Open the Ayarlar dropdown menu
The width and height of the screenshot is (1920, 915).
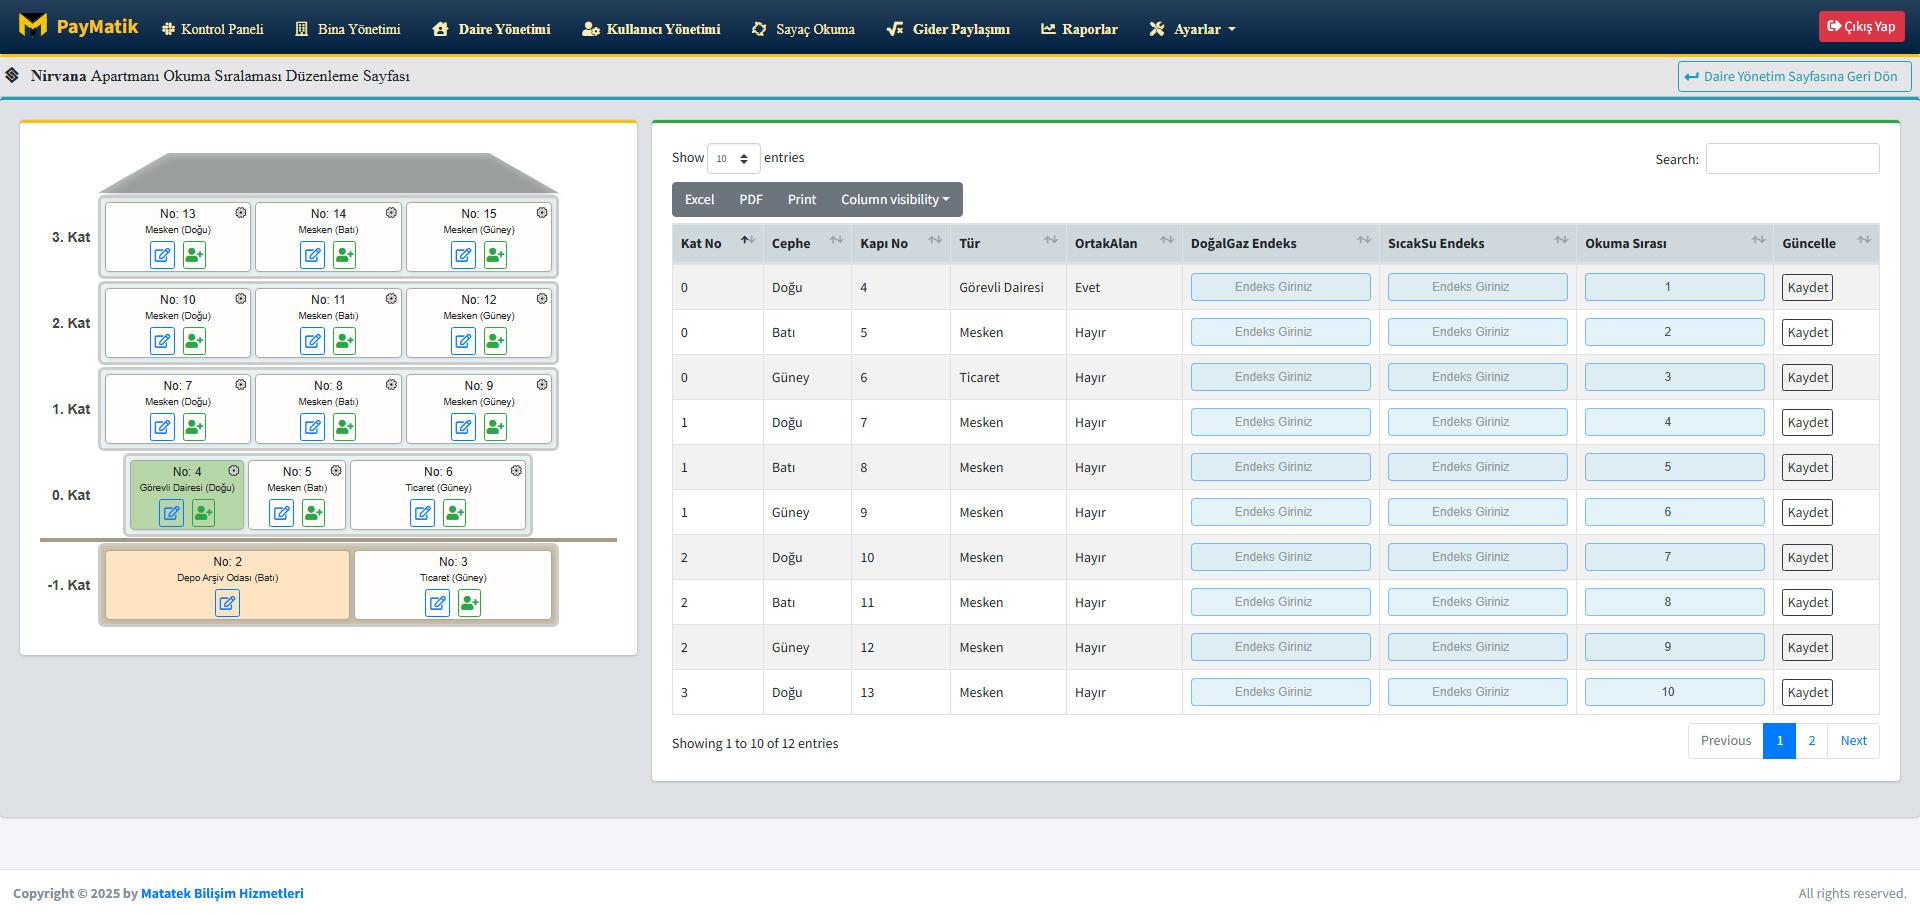pyautogui.click(x=1193, y=29)
